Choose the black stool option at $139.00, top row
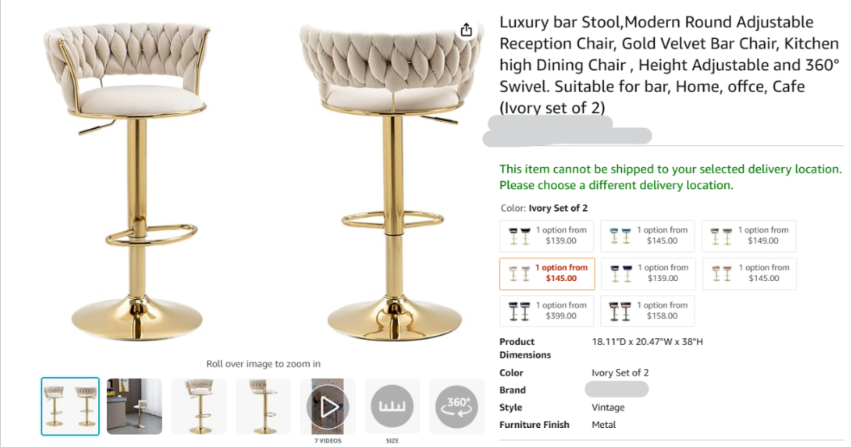 click(546, 235)
